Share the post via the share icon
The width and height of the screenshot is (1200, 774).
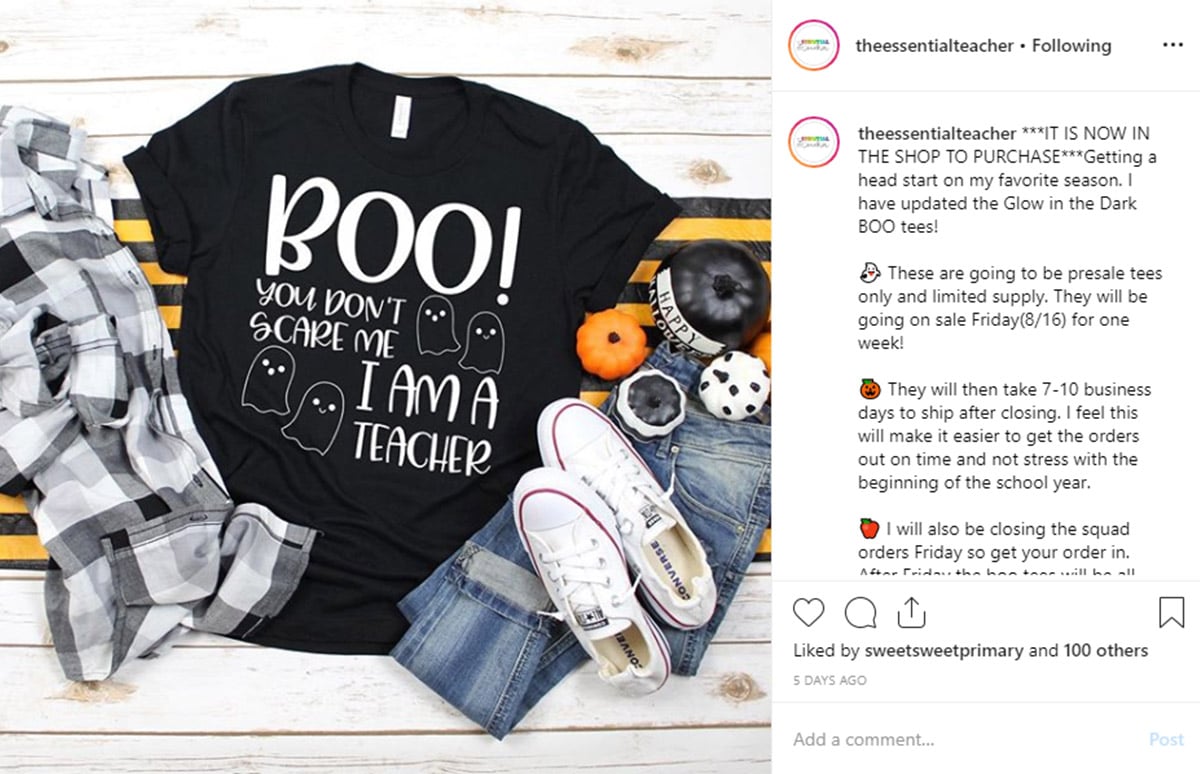911,612
